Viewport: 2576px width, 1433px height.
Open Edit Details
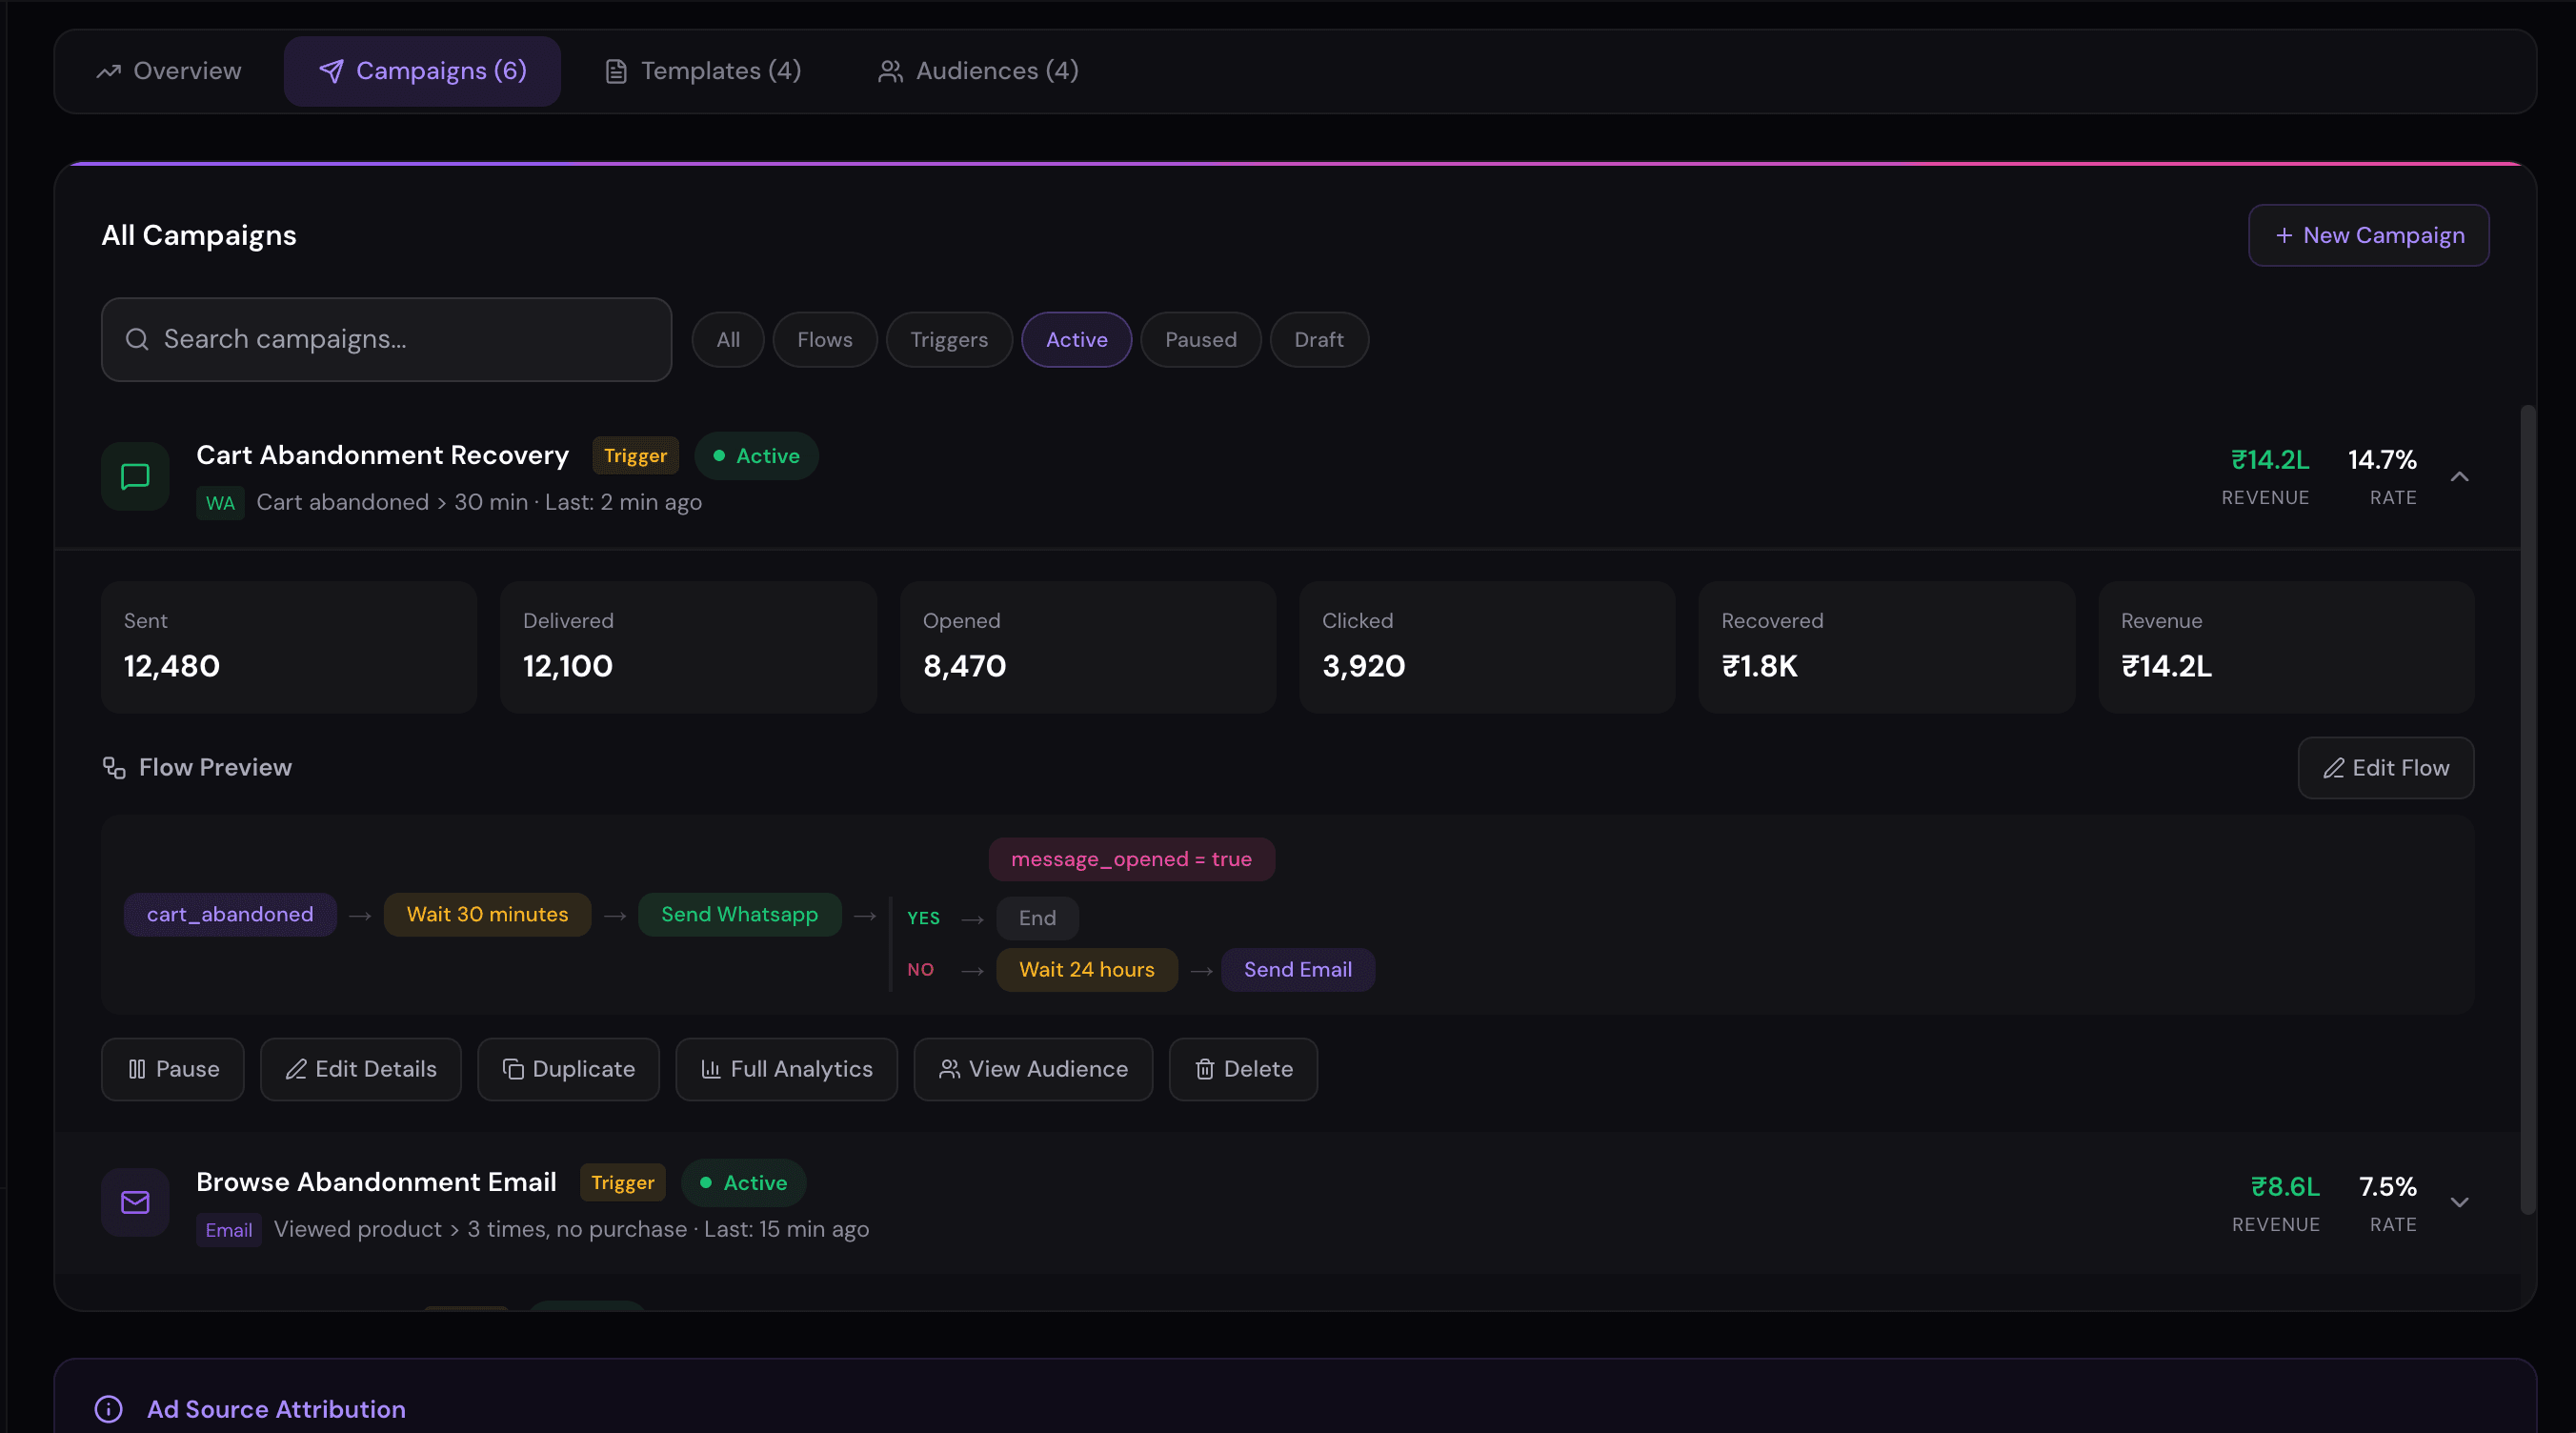361,1070
